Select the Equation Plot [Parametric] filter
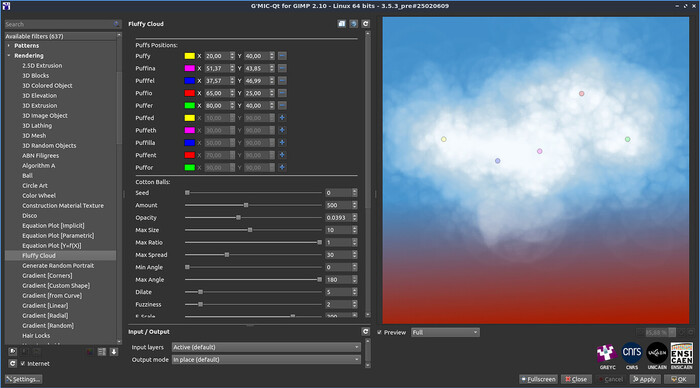 (x=58, y=235)
